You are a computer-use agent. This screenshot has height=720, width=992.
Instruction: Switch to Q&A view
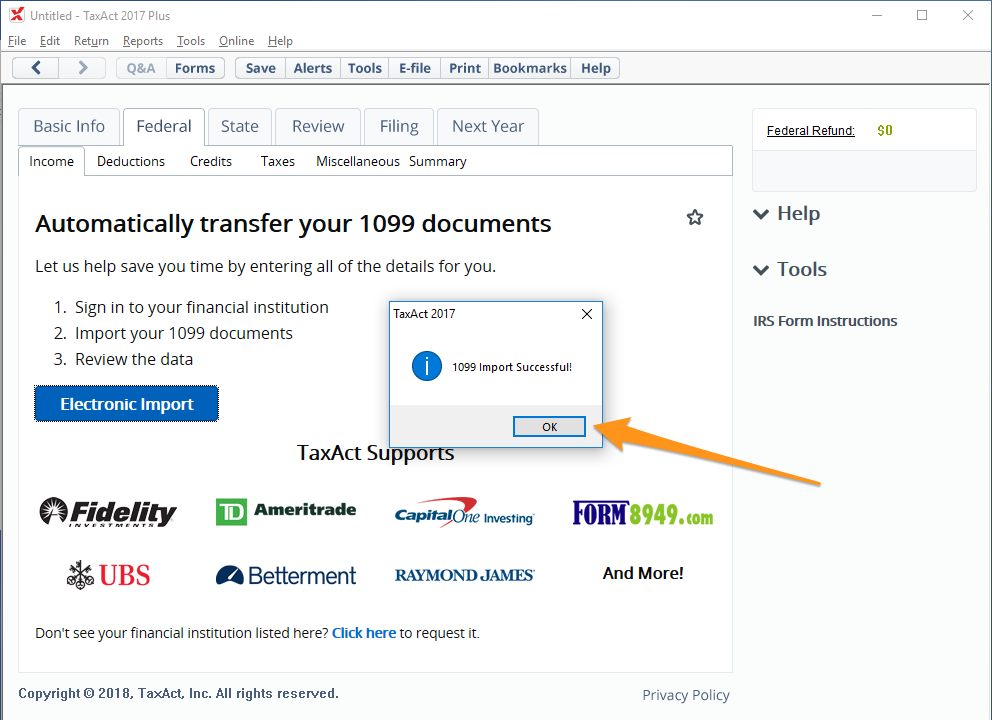tap(141, 68)
